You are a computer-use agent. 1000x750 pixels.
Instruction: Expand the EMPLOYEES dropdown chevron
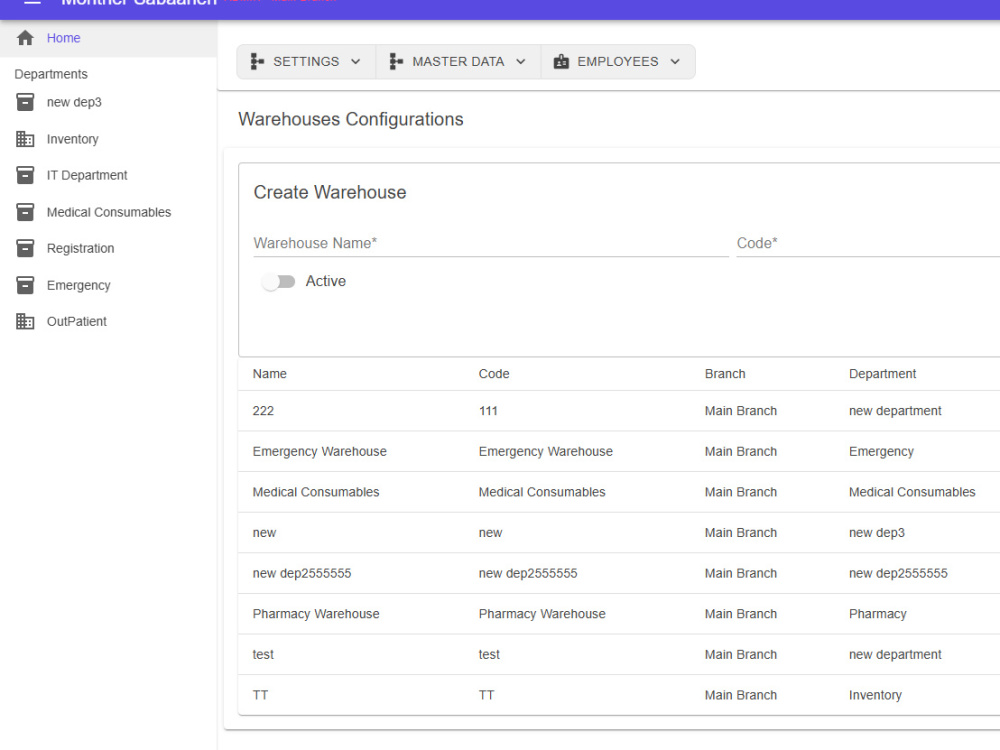pyautogui.click(x=675, y=61)
